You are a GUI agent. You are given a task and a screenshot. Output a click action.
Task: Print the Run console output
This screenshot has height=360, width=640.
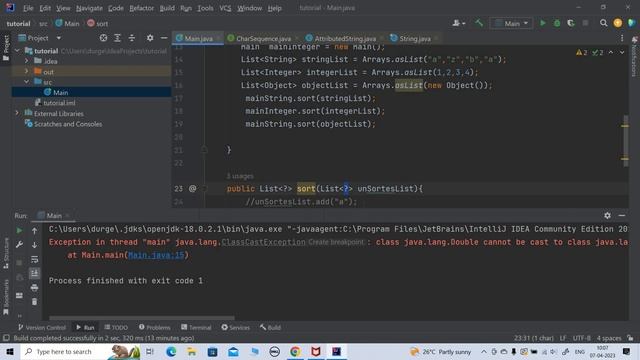[x=34, y=288]
